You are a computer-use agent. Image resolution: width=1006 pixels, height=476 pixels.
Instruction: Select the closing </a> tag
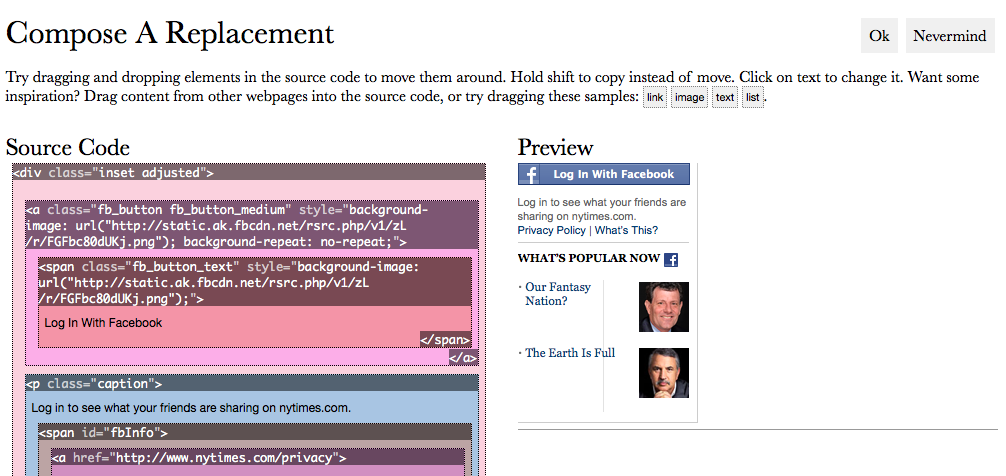point(463,358)
